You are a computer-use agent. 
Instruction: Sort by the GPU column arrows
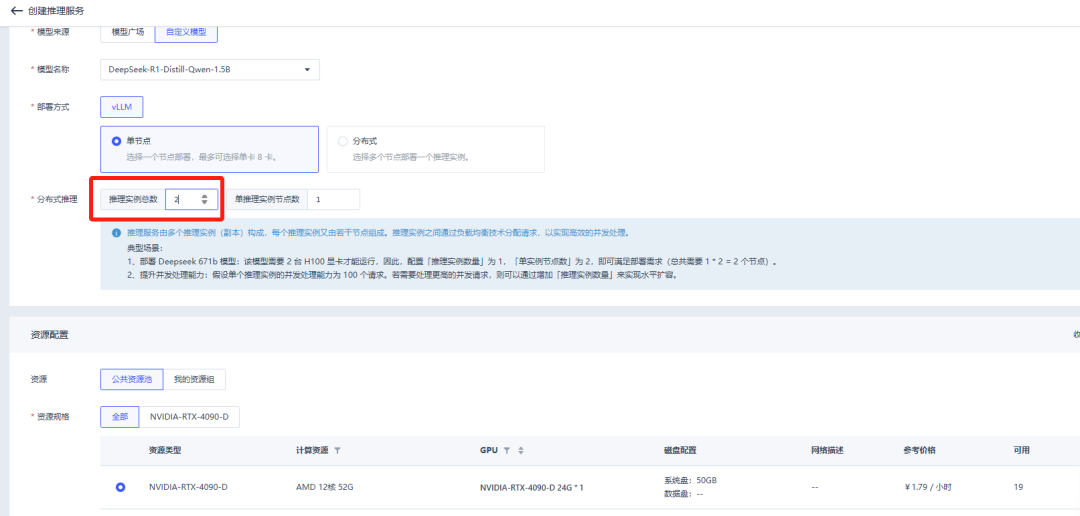pos(521,451)
